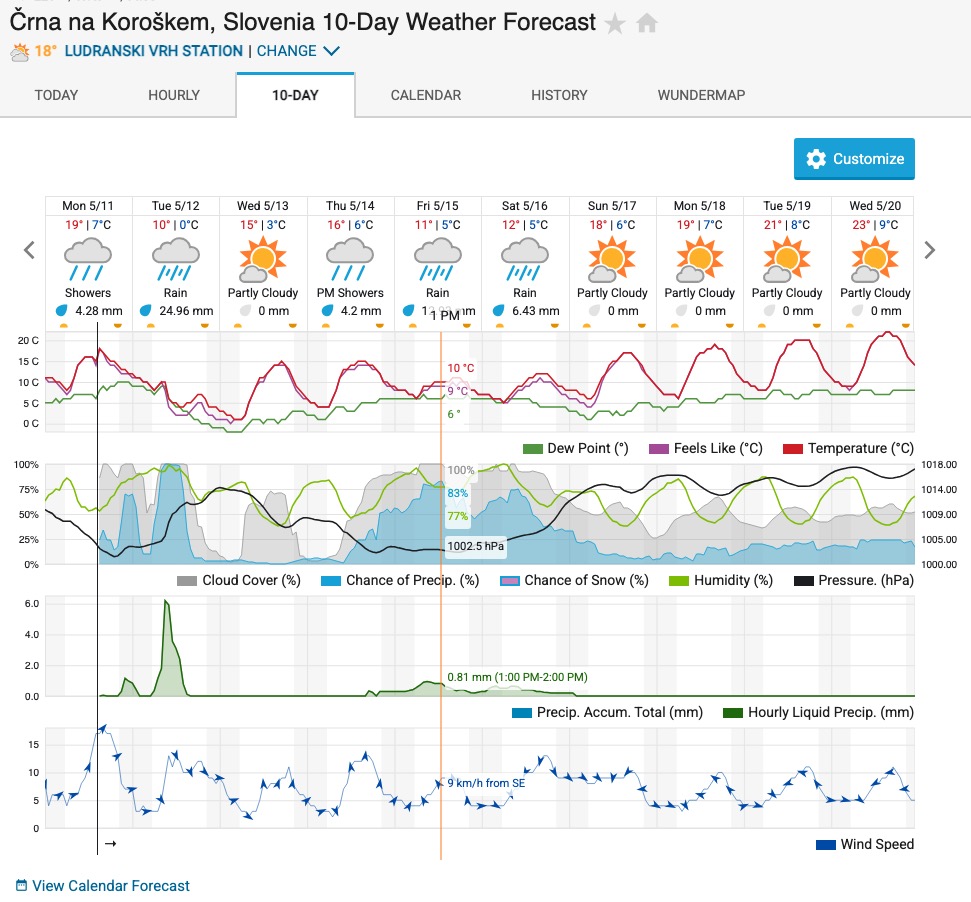Click calendar icon next to View Calendar Forecast
The height and width of the screenshot is (902, 971).
(x=21, y=885)
